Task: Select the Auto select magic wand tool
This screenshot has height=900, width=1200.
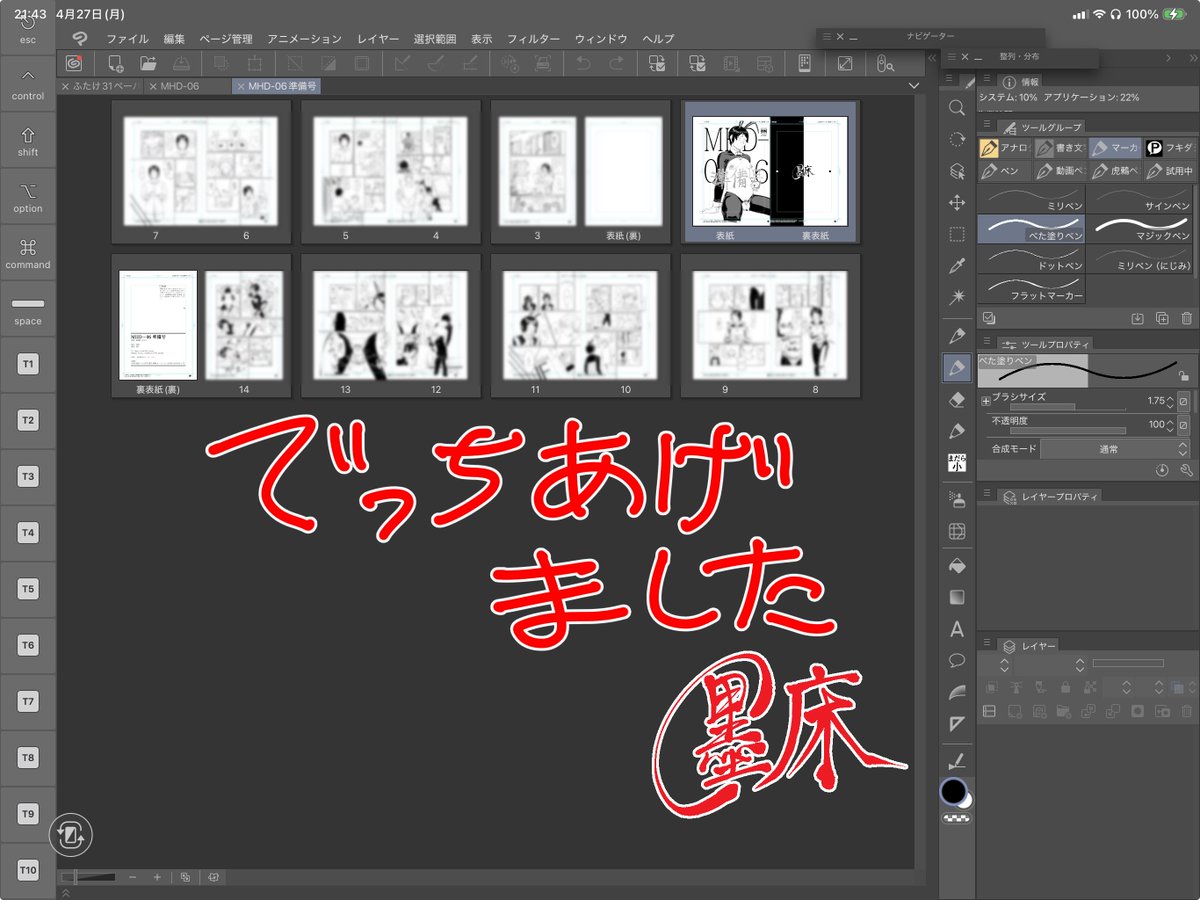Action: pos(957,297)
